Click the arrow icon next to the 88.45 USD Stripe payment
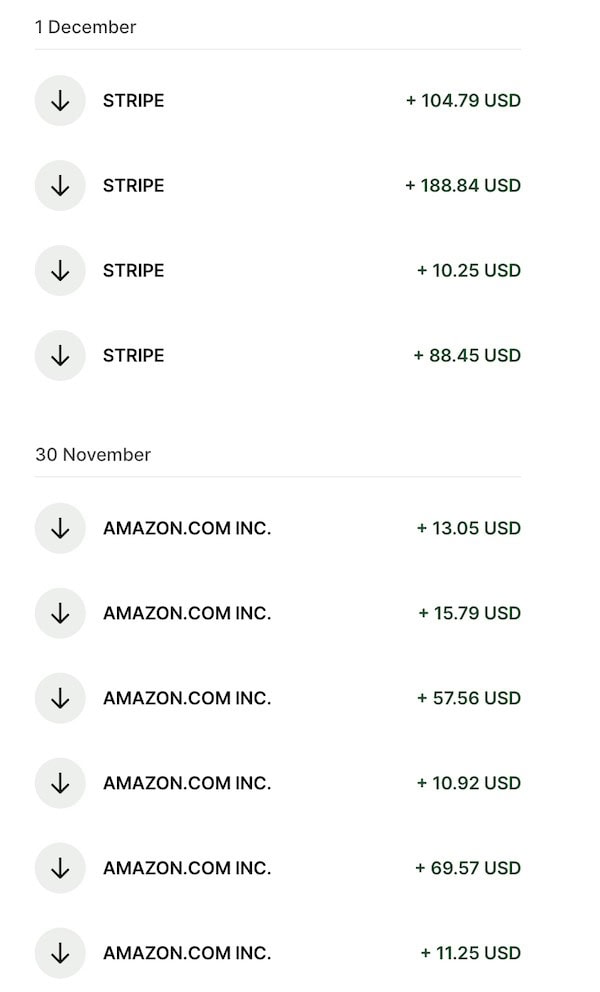 [60, 356]
